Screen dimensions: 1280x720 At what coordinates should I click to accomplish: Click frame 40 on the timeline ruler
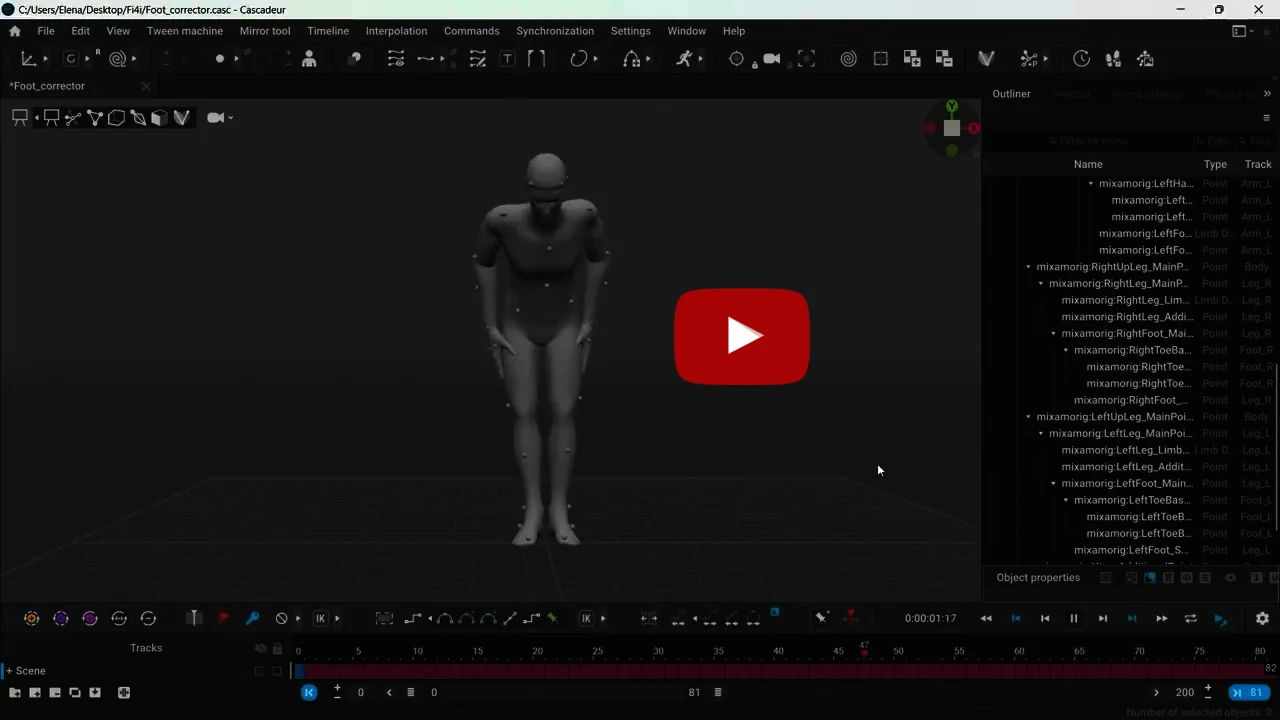tap(778, 651)
